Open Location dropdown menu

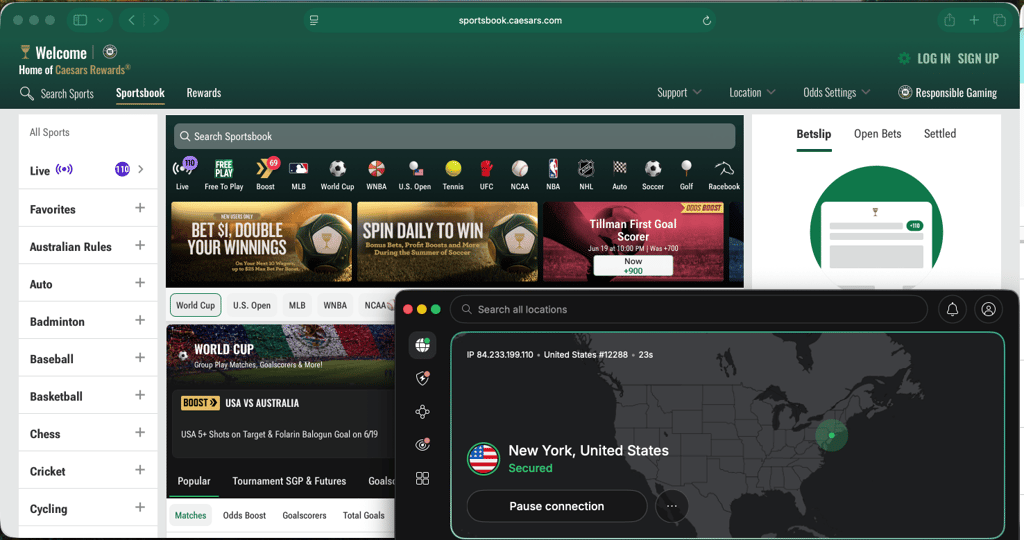752,93
